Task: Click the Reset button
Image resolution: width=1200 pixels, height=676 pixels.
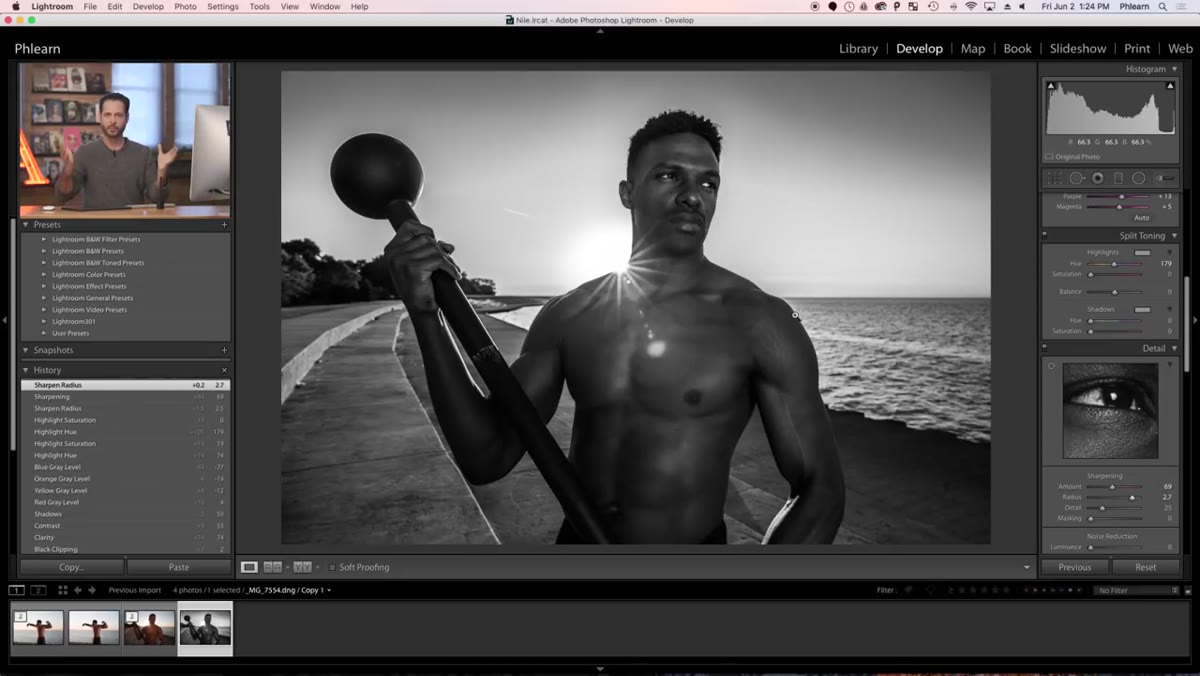Action: (x=1146, y=567)
